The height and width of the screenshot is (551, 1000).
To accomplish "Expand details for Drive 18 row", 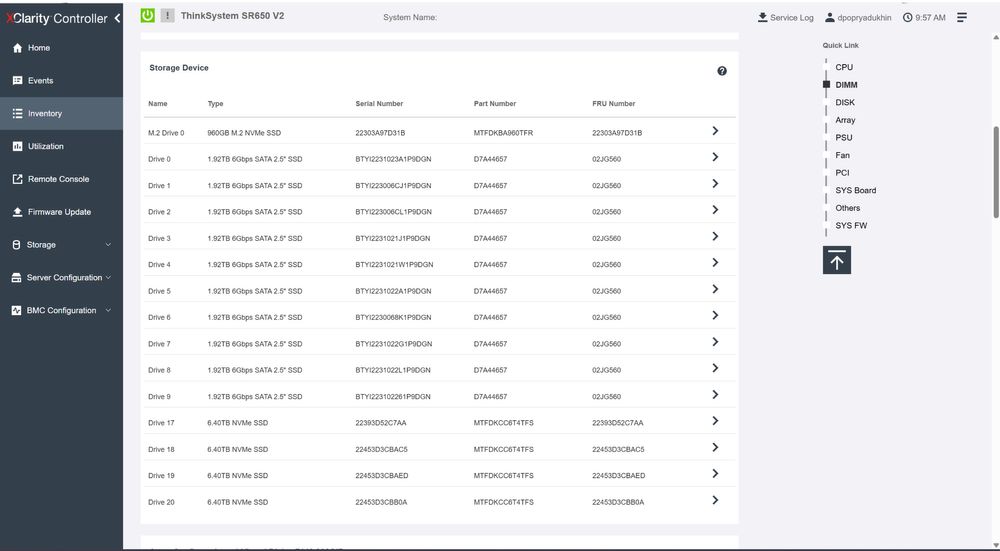I will (x=715, y=448).
